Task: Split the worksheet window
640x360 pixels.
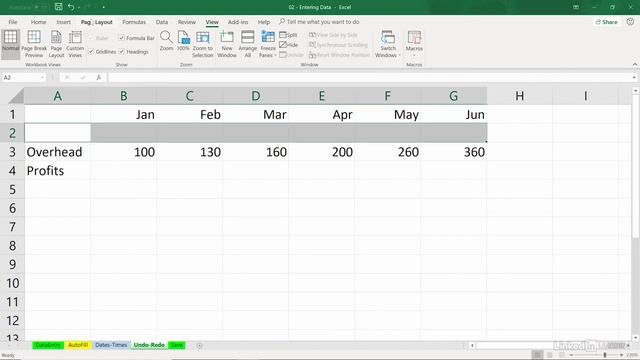Action: [x=289, y=35]
